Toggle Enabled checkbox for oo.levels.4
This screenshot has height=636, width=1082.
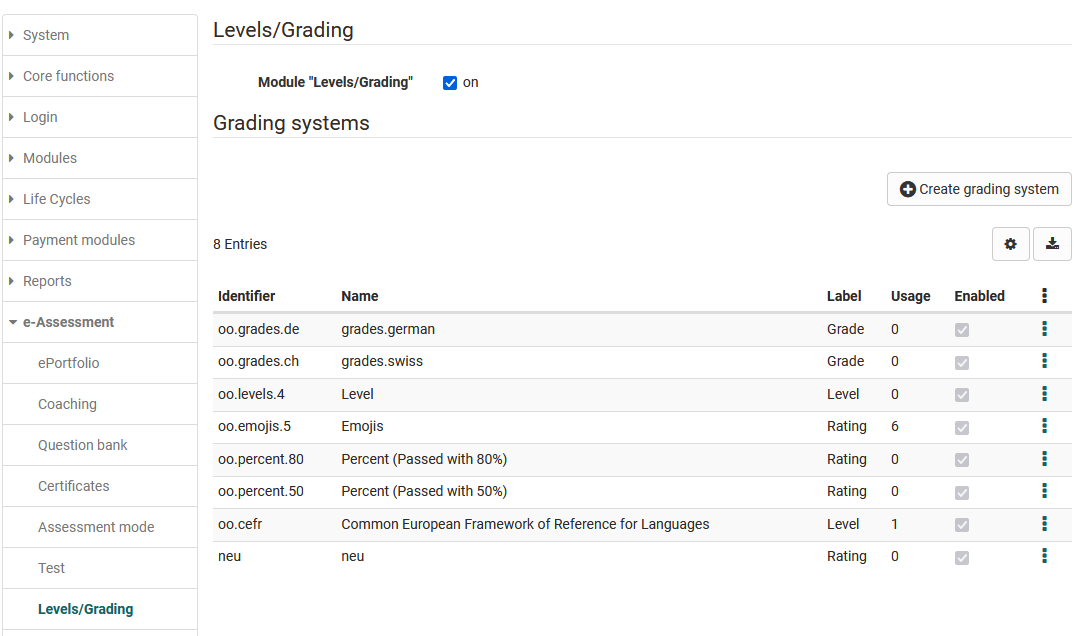point(962,395)
